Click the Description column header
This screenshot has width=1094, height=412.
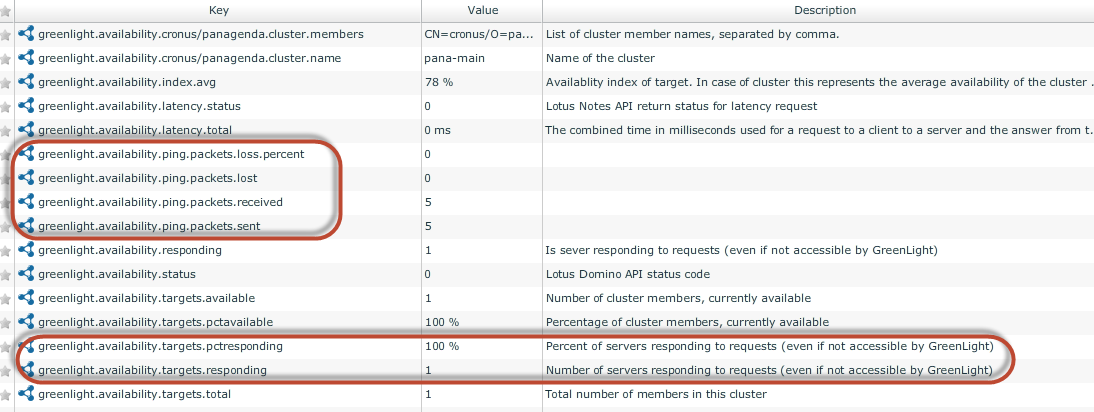[x=817, y=10]
